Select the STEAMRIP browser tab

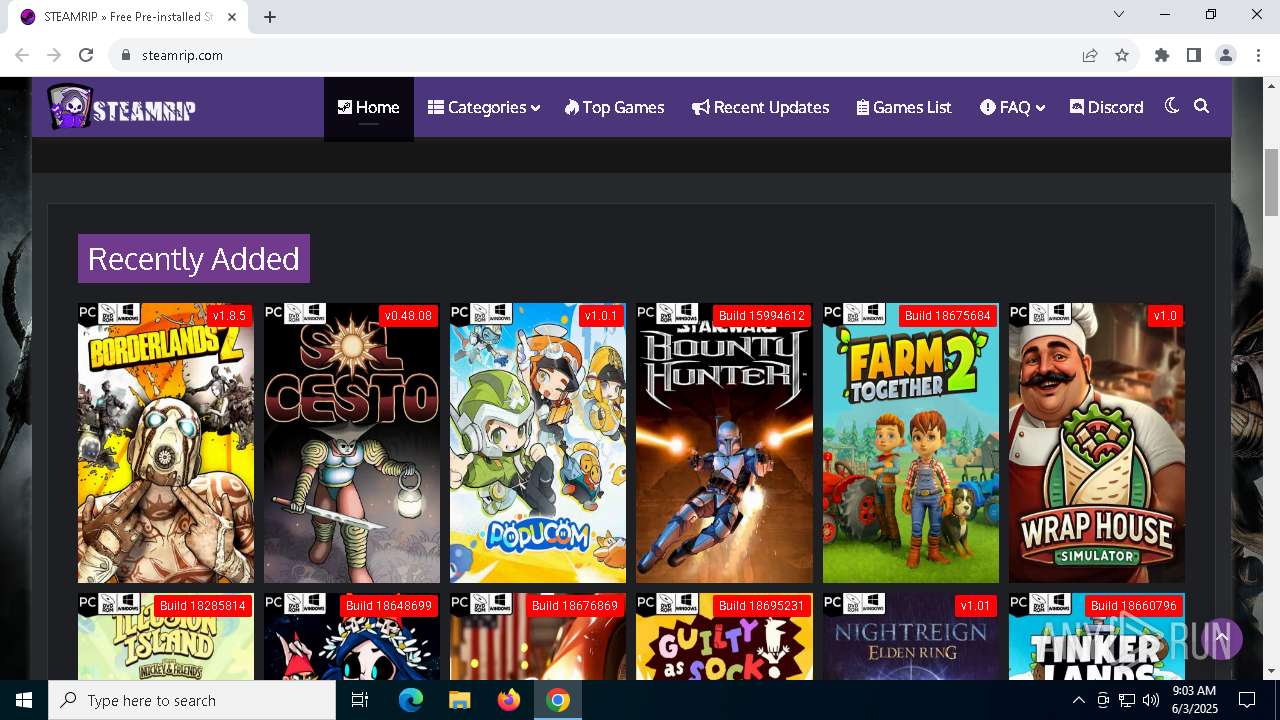pyautogui.click(x=128, y=17)
